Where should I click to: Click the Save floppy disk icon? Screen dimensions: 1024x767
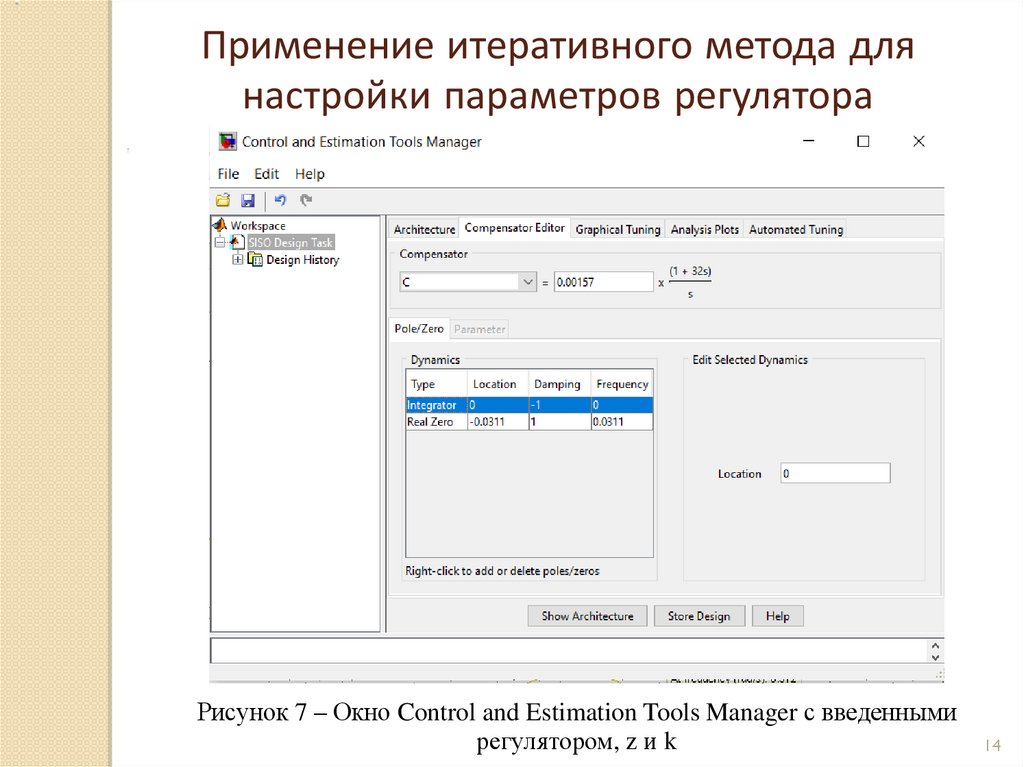tap(247, 200)
